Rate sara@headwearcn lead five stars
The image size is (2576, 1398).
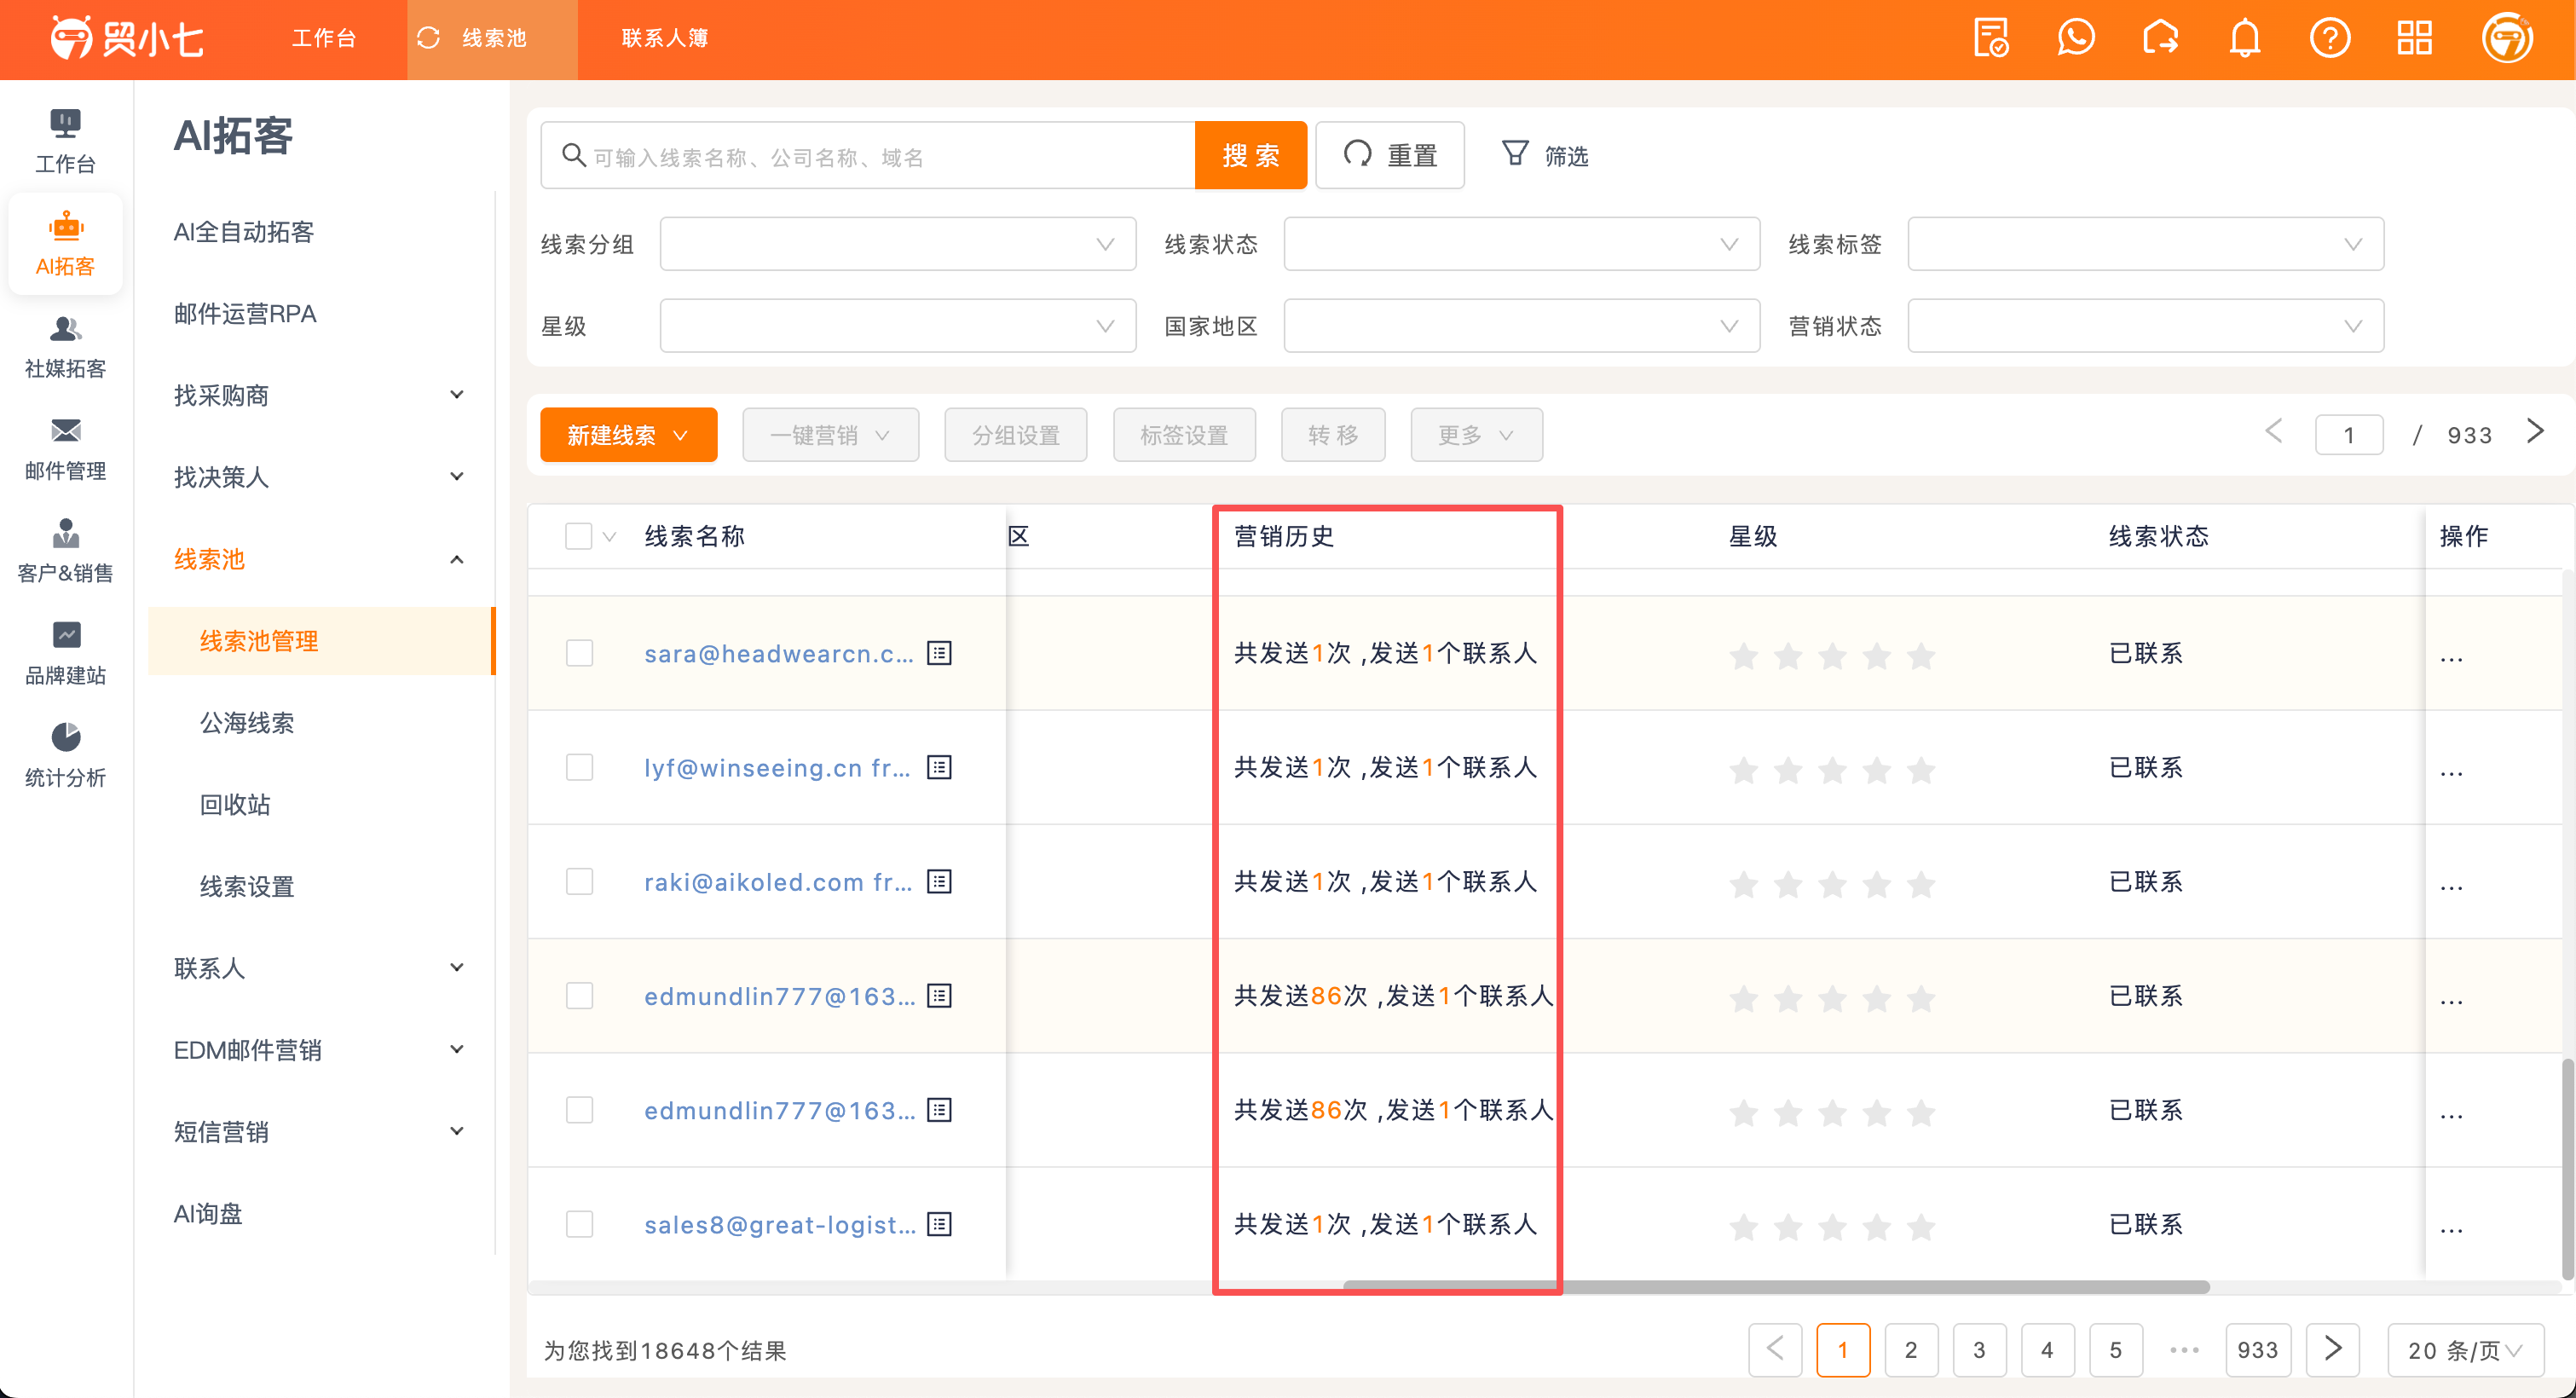click(1921, 656)
